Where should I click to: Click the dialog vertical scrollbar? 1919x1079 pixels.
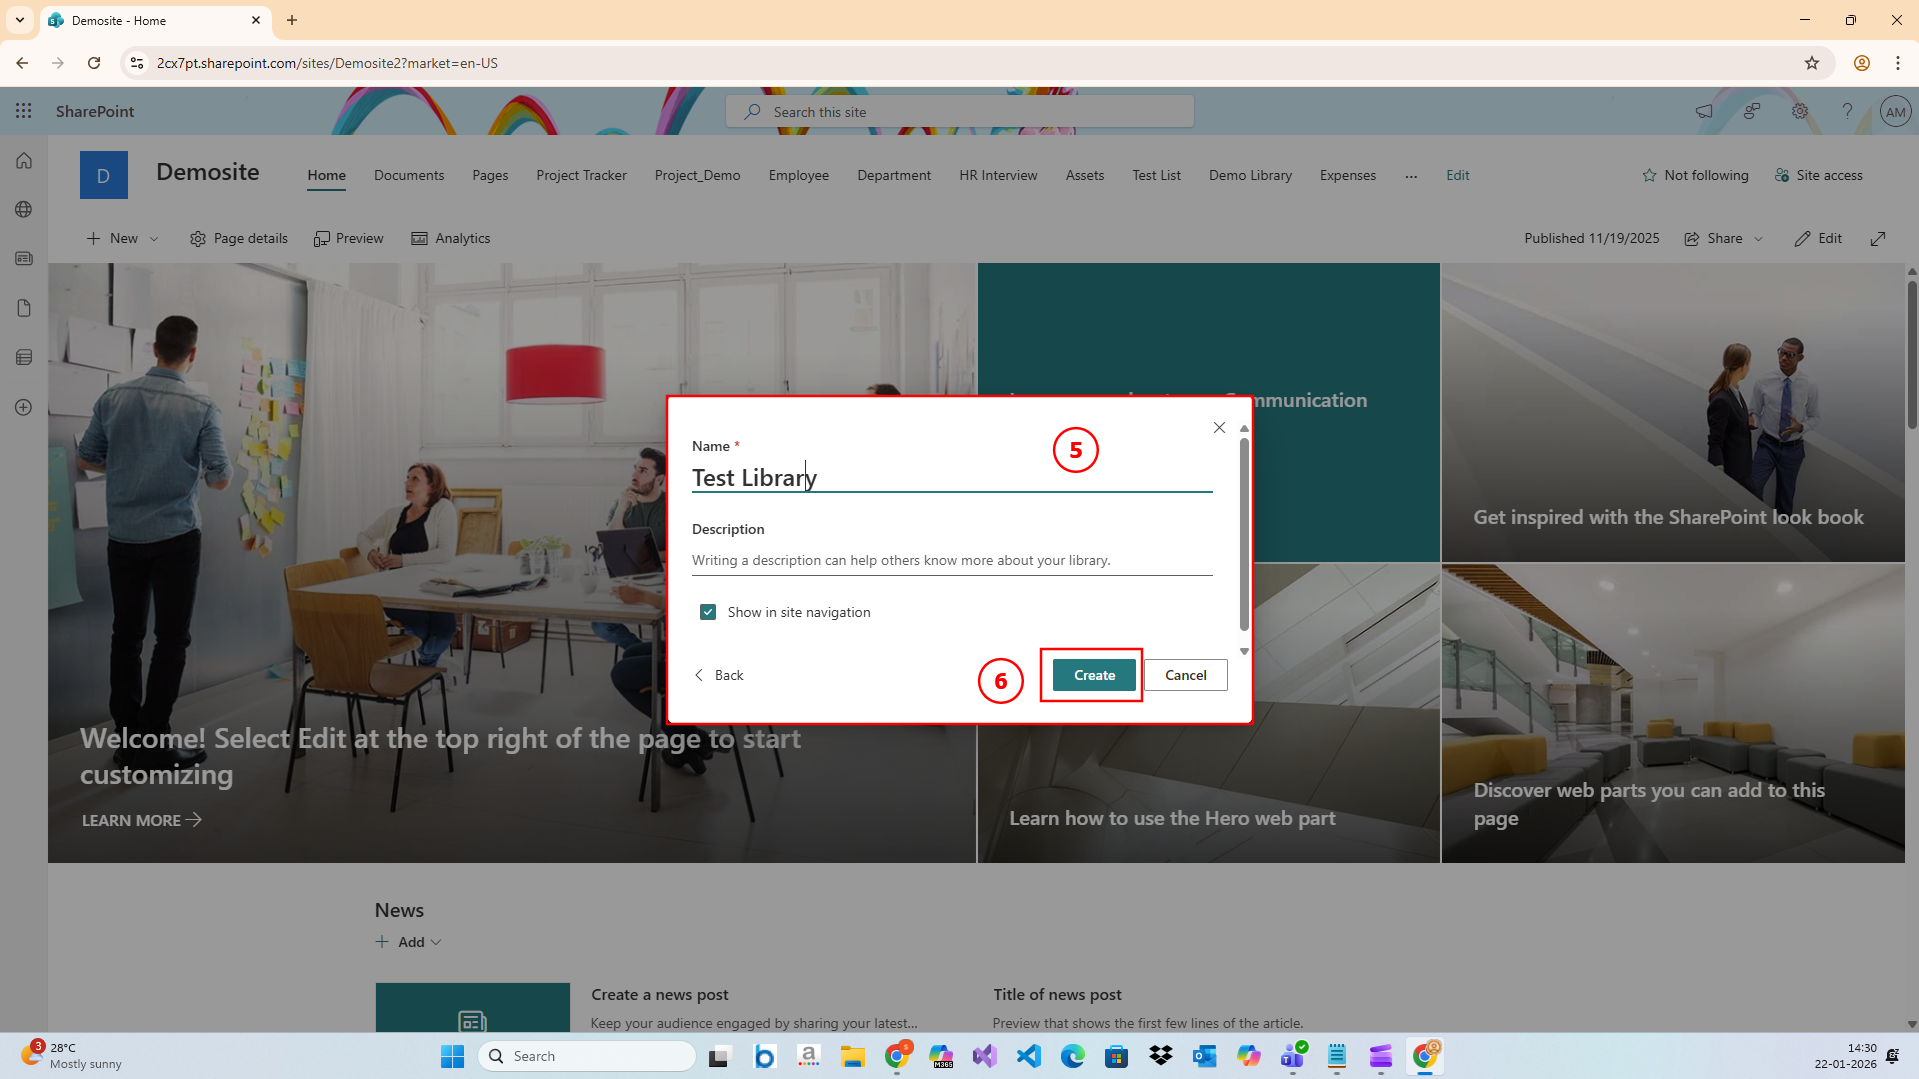click(1244, 535)
